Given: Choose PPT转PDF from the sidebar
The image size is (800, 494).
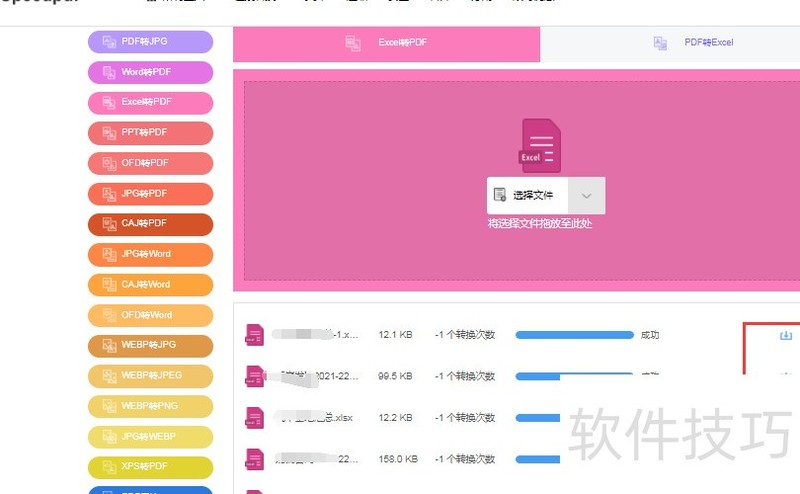Looking at the screenshot, I should click(150, 133).
